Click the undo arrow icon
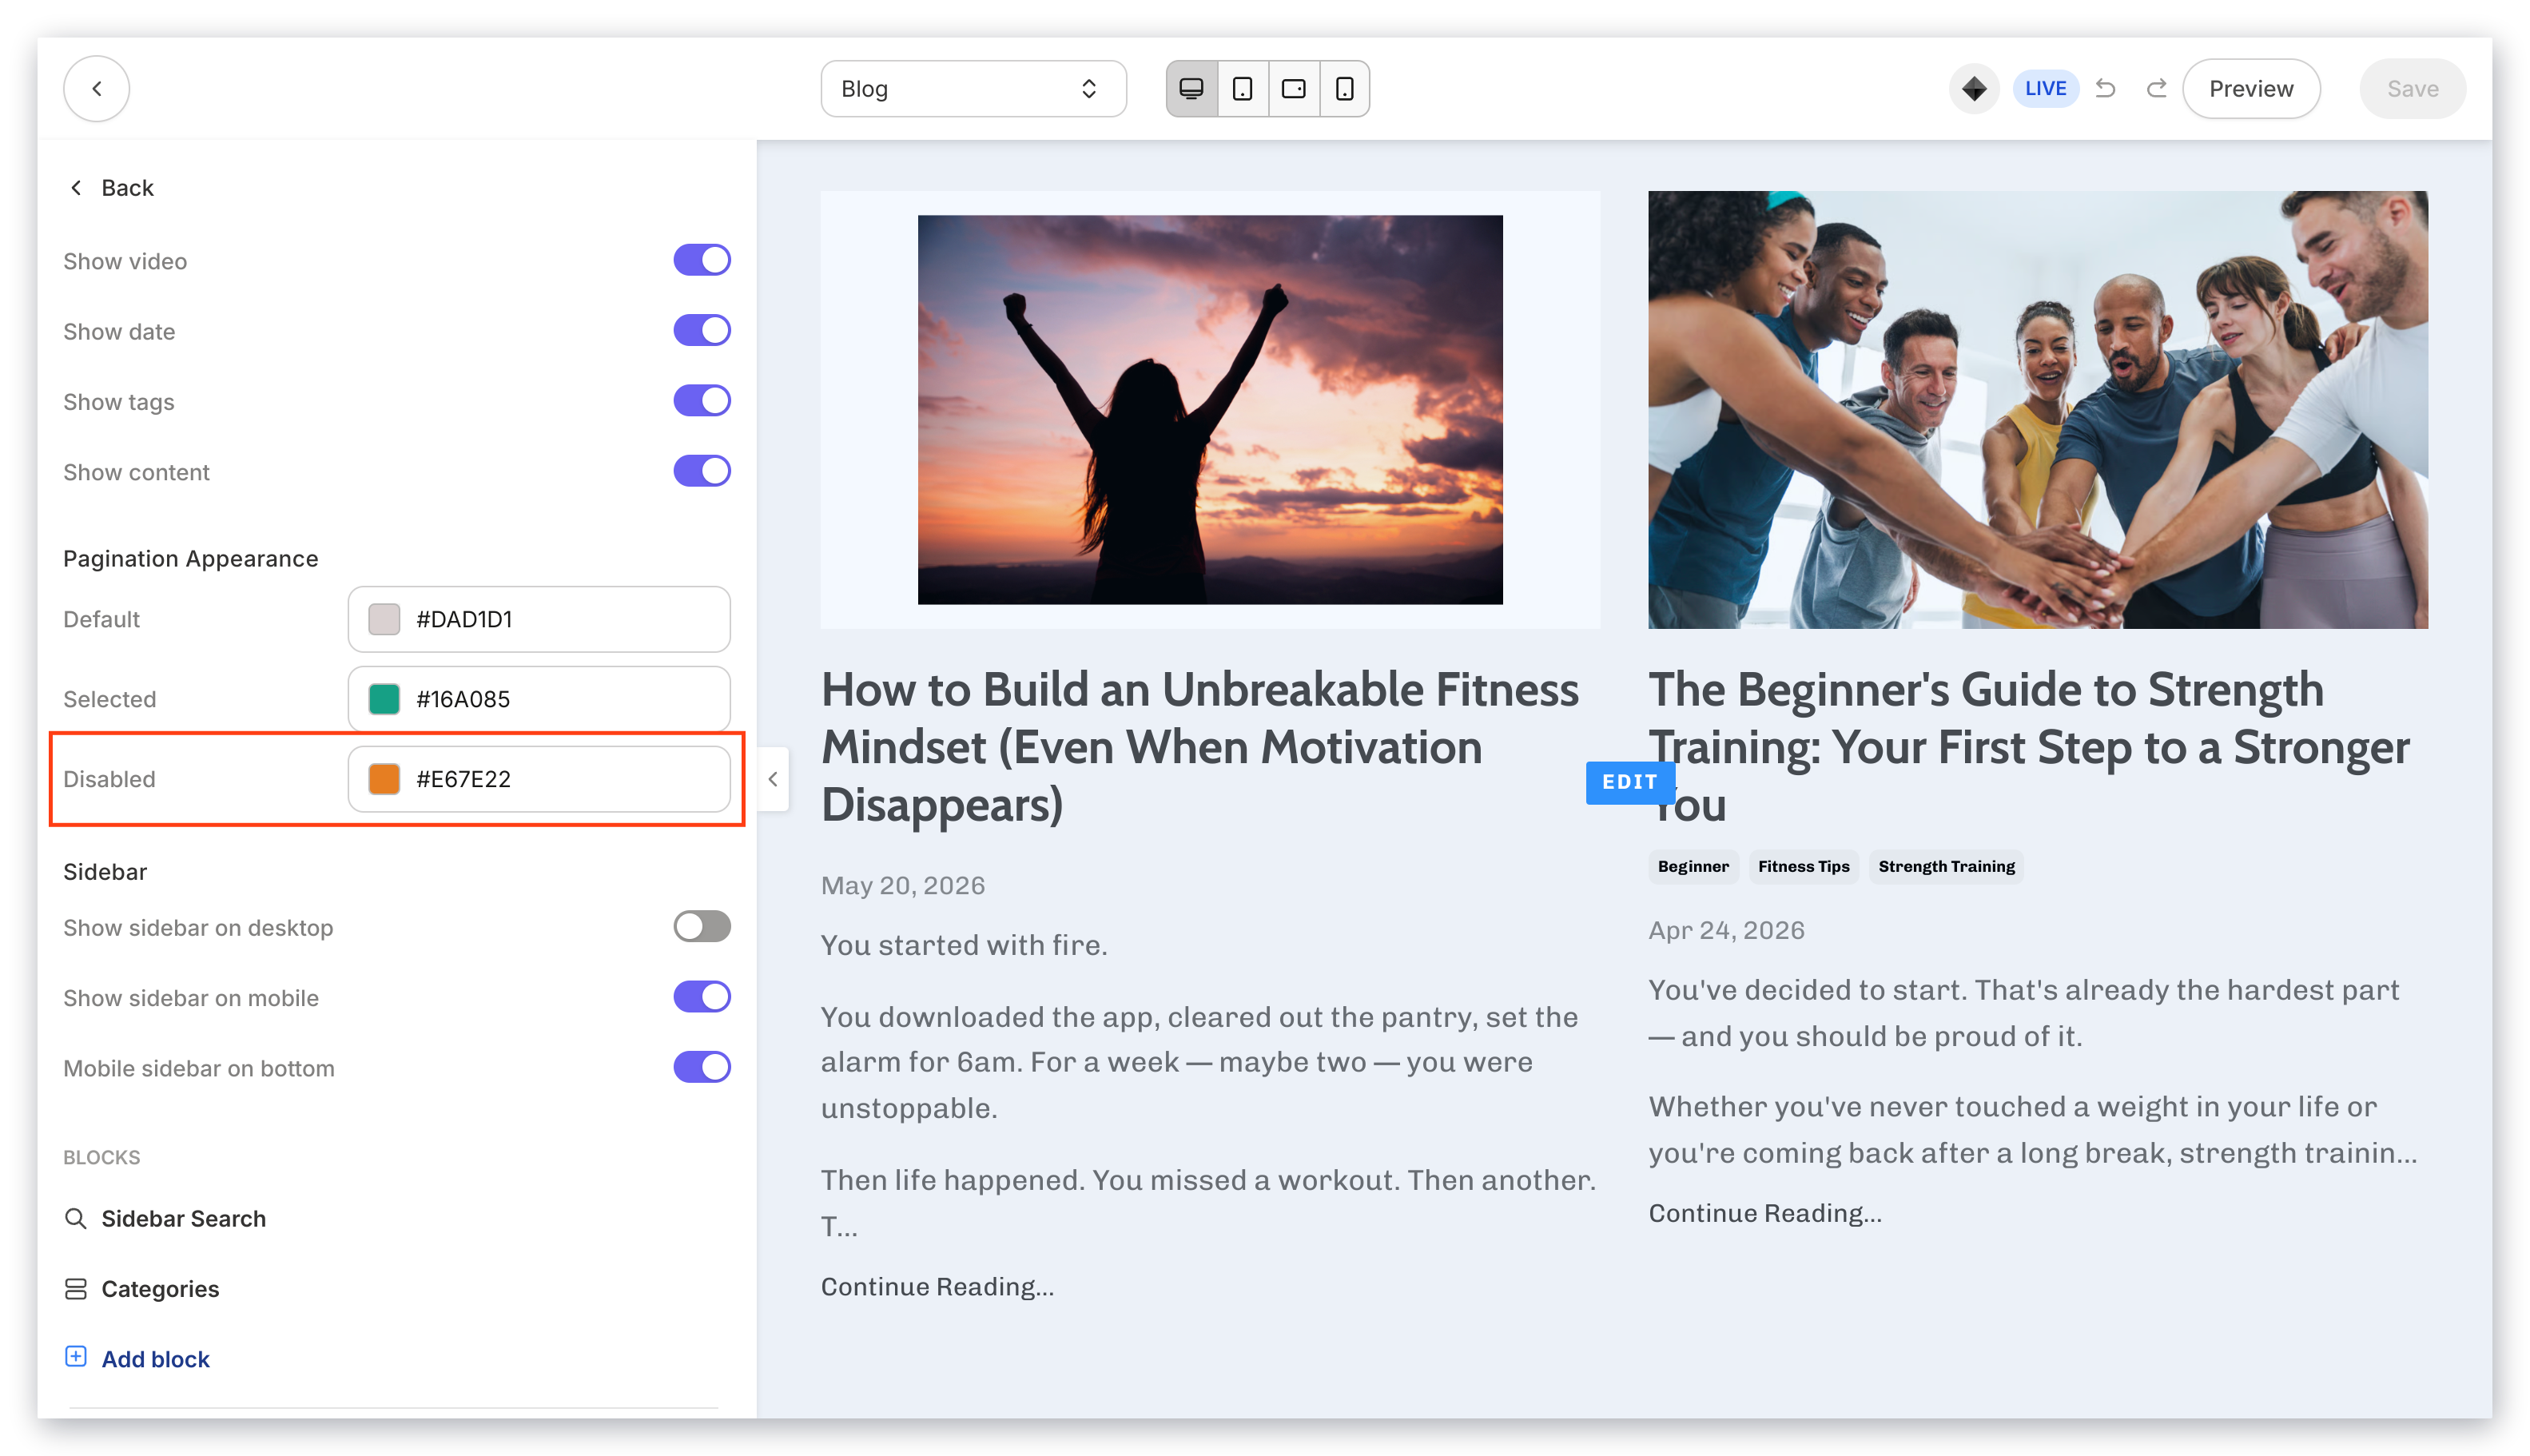2530x1456 pixels. 2106,89
